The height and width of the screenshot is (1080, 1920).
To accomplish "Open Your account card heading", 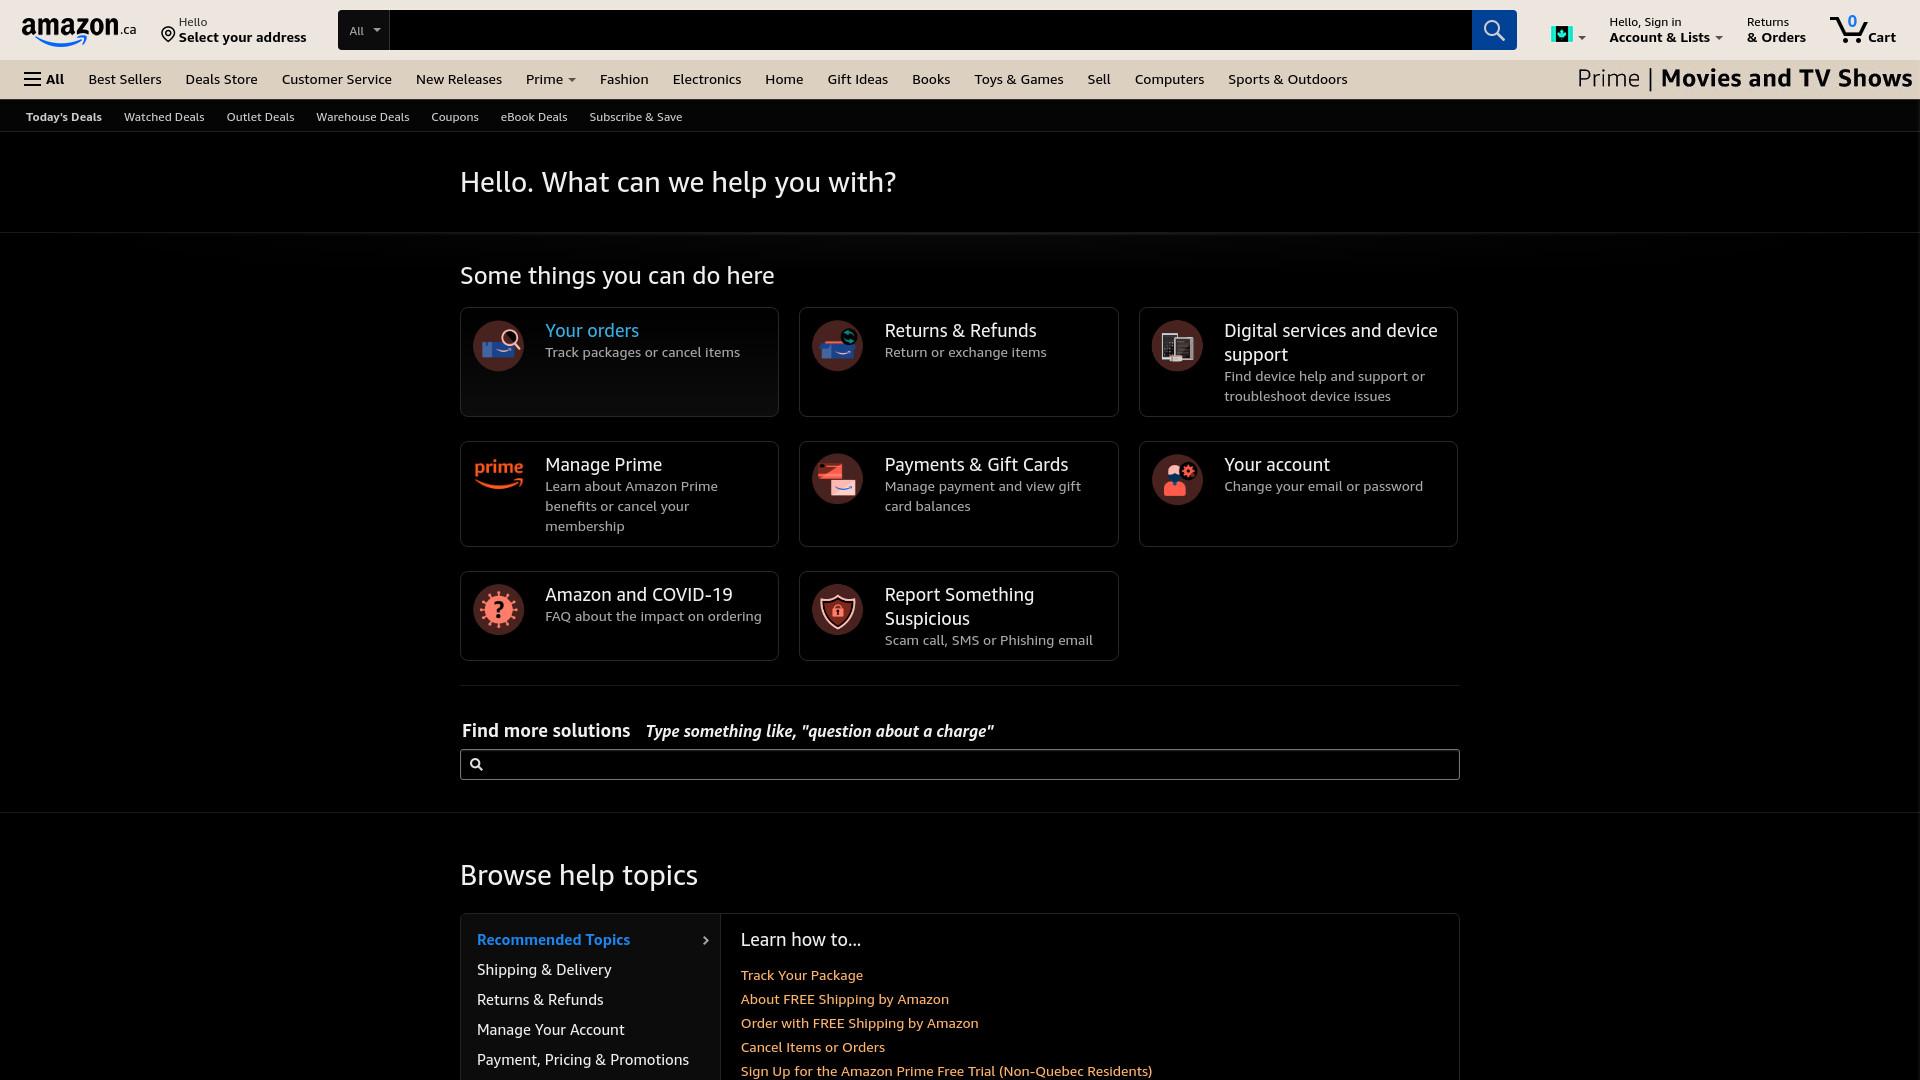I will point(1277,465).
